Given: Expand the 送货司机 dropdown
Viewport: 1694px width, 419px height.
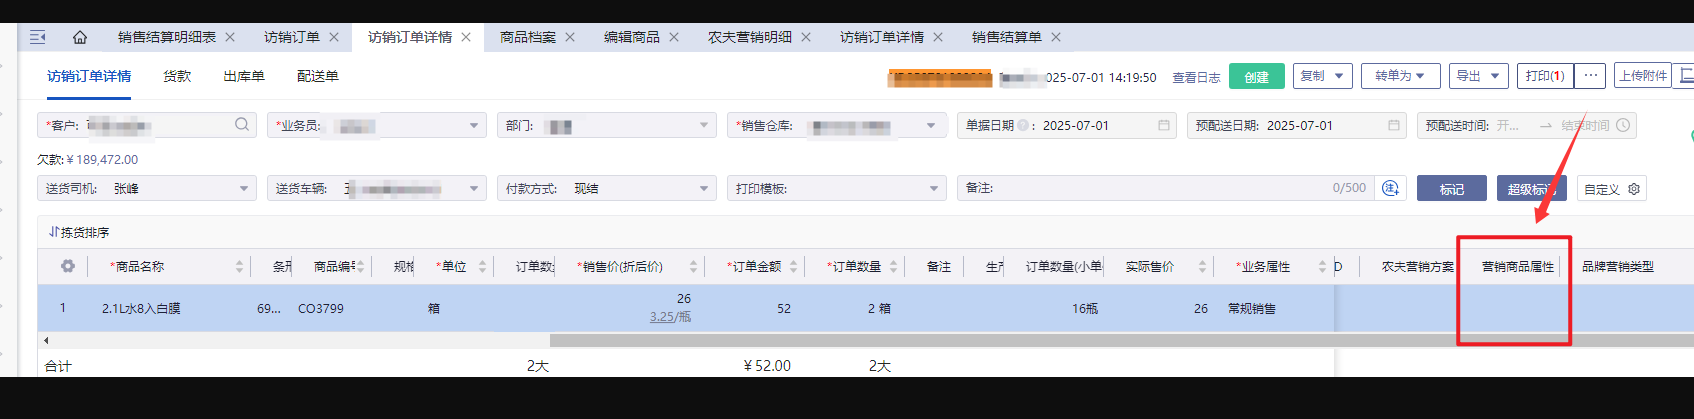Looking at the screenshot, I should pyautogui.click(x=244, y=189).
